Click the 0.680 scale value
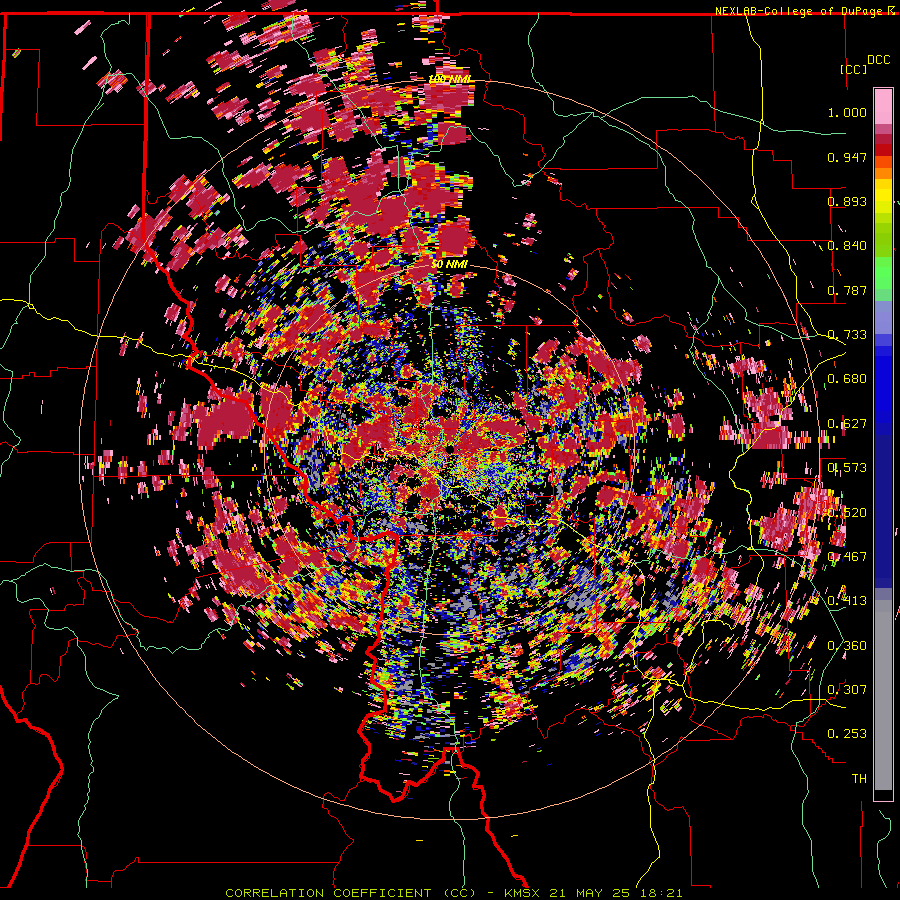This screenshot has width=900, height=900. point(847,379)
